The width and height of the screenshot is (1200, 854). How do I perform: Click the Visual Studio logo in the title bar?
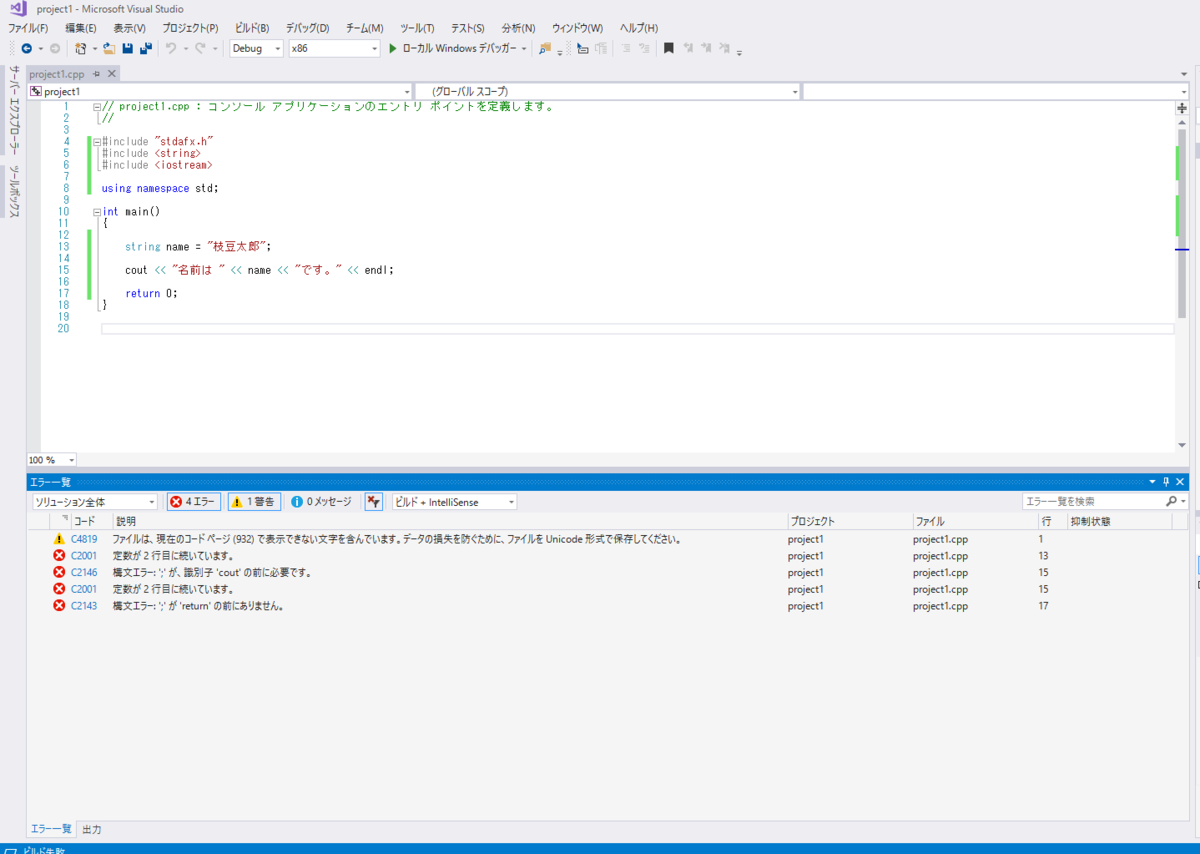[17, 9]
